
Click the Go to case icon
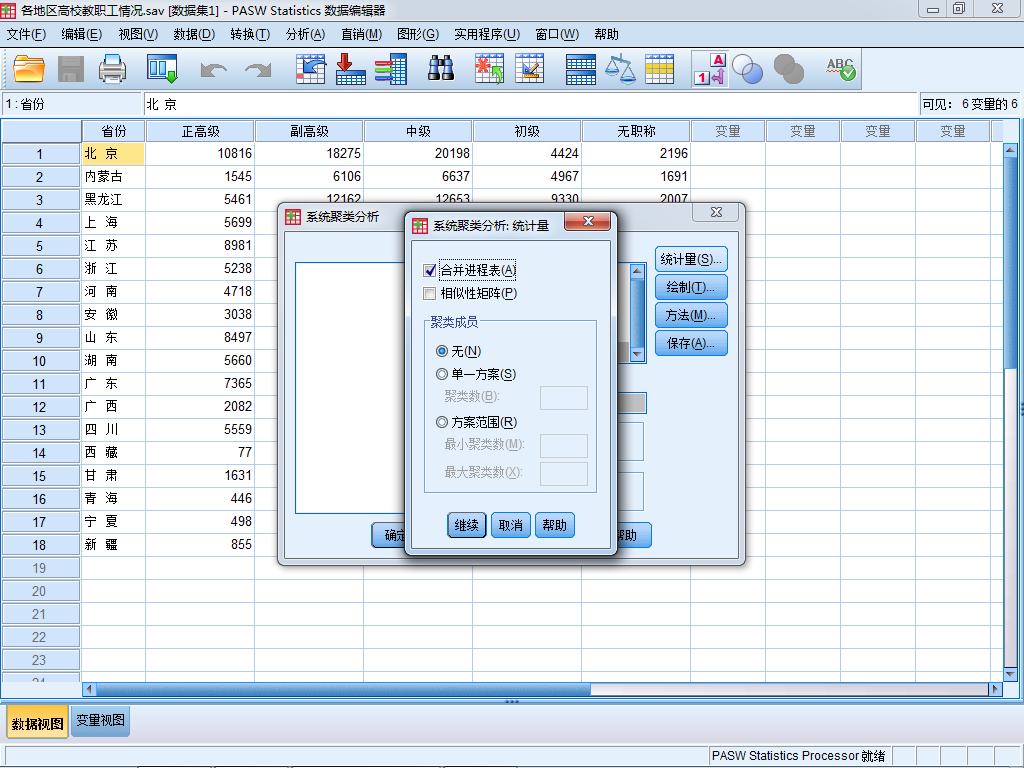point(310,69)
